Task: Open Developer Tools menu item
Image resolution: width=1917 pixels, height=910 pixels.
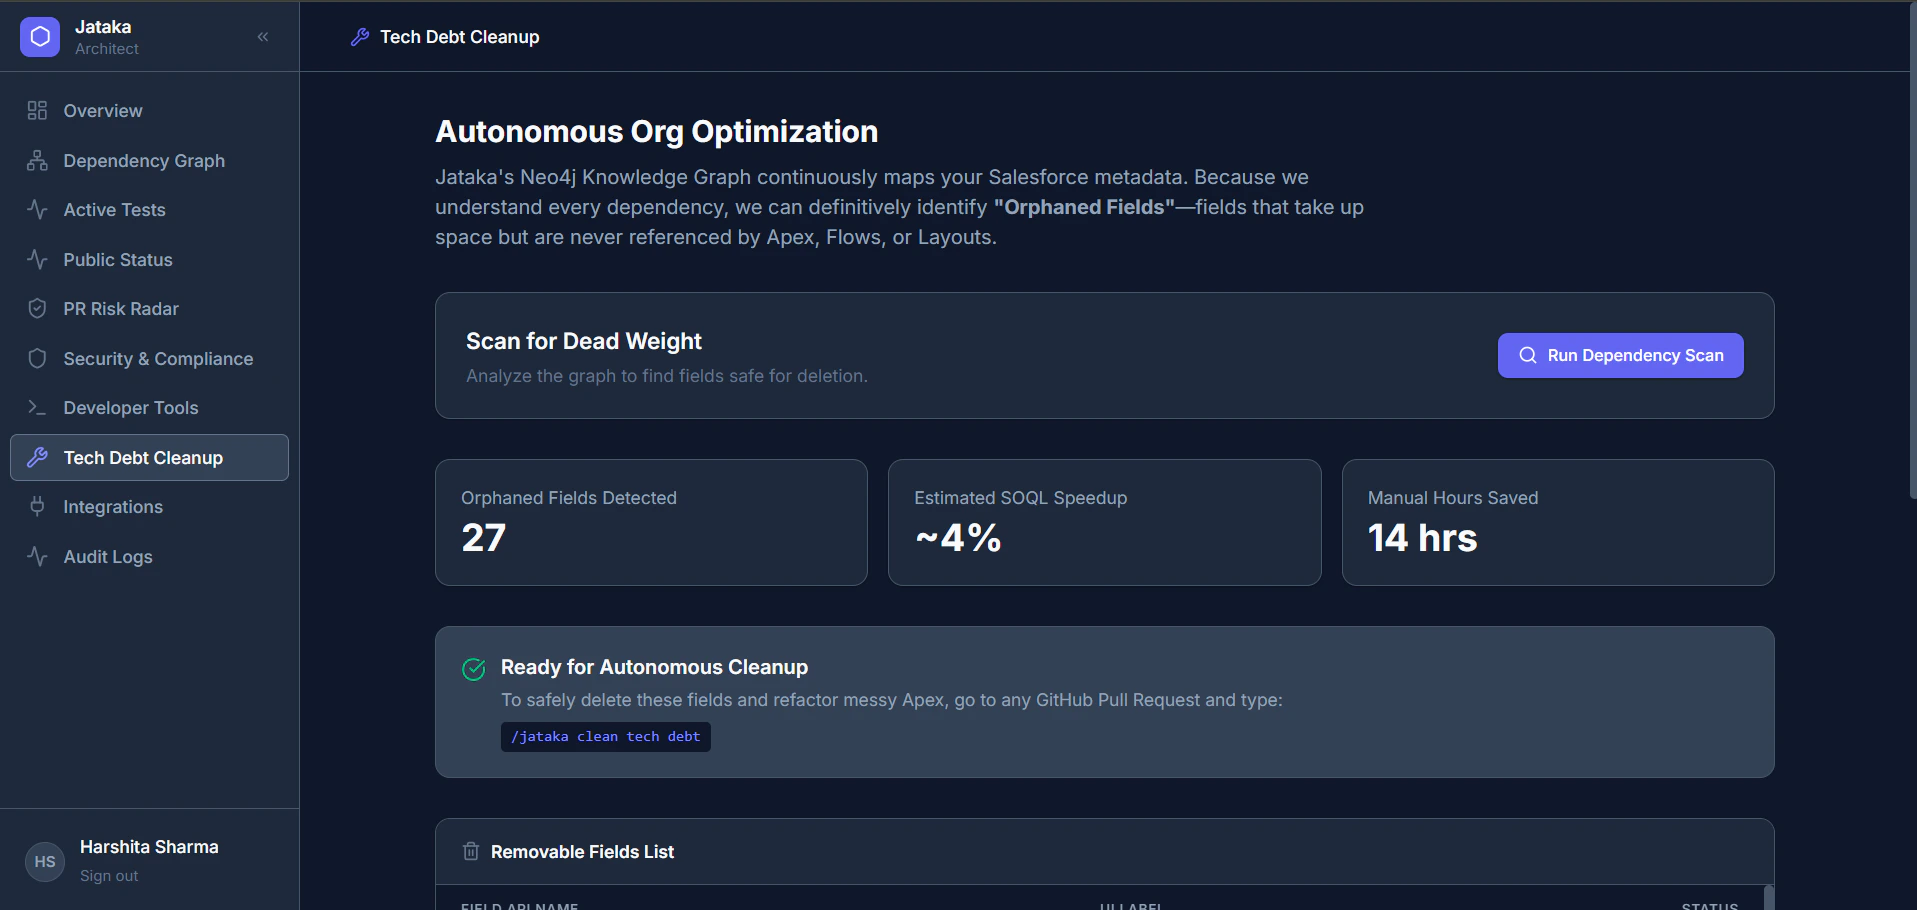Action: [150, 407]
